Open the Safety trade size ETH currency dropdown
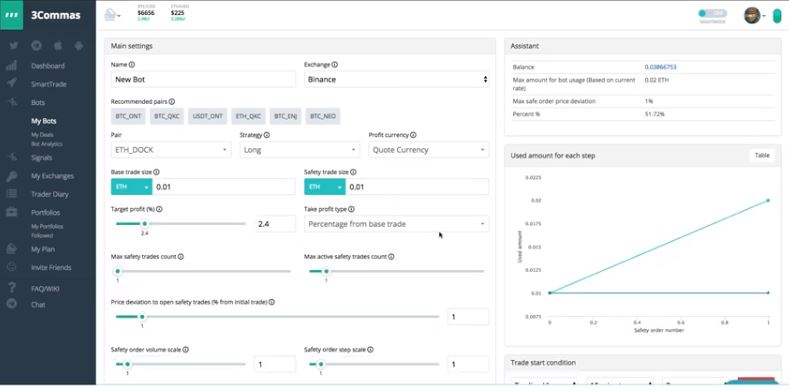The height and width of the screenshot is (390, 789). click(325, 187)
